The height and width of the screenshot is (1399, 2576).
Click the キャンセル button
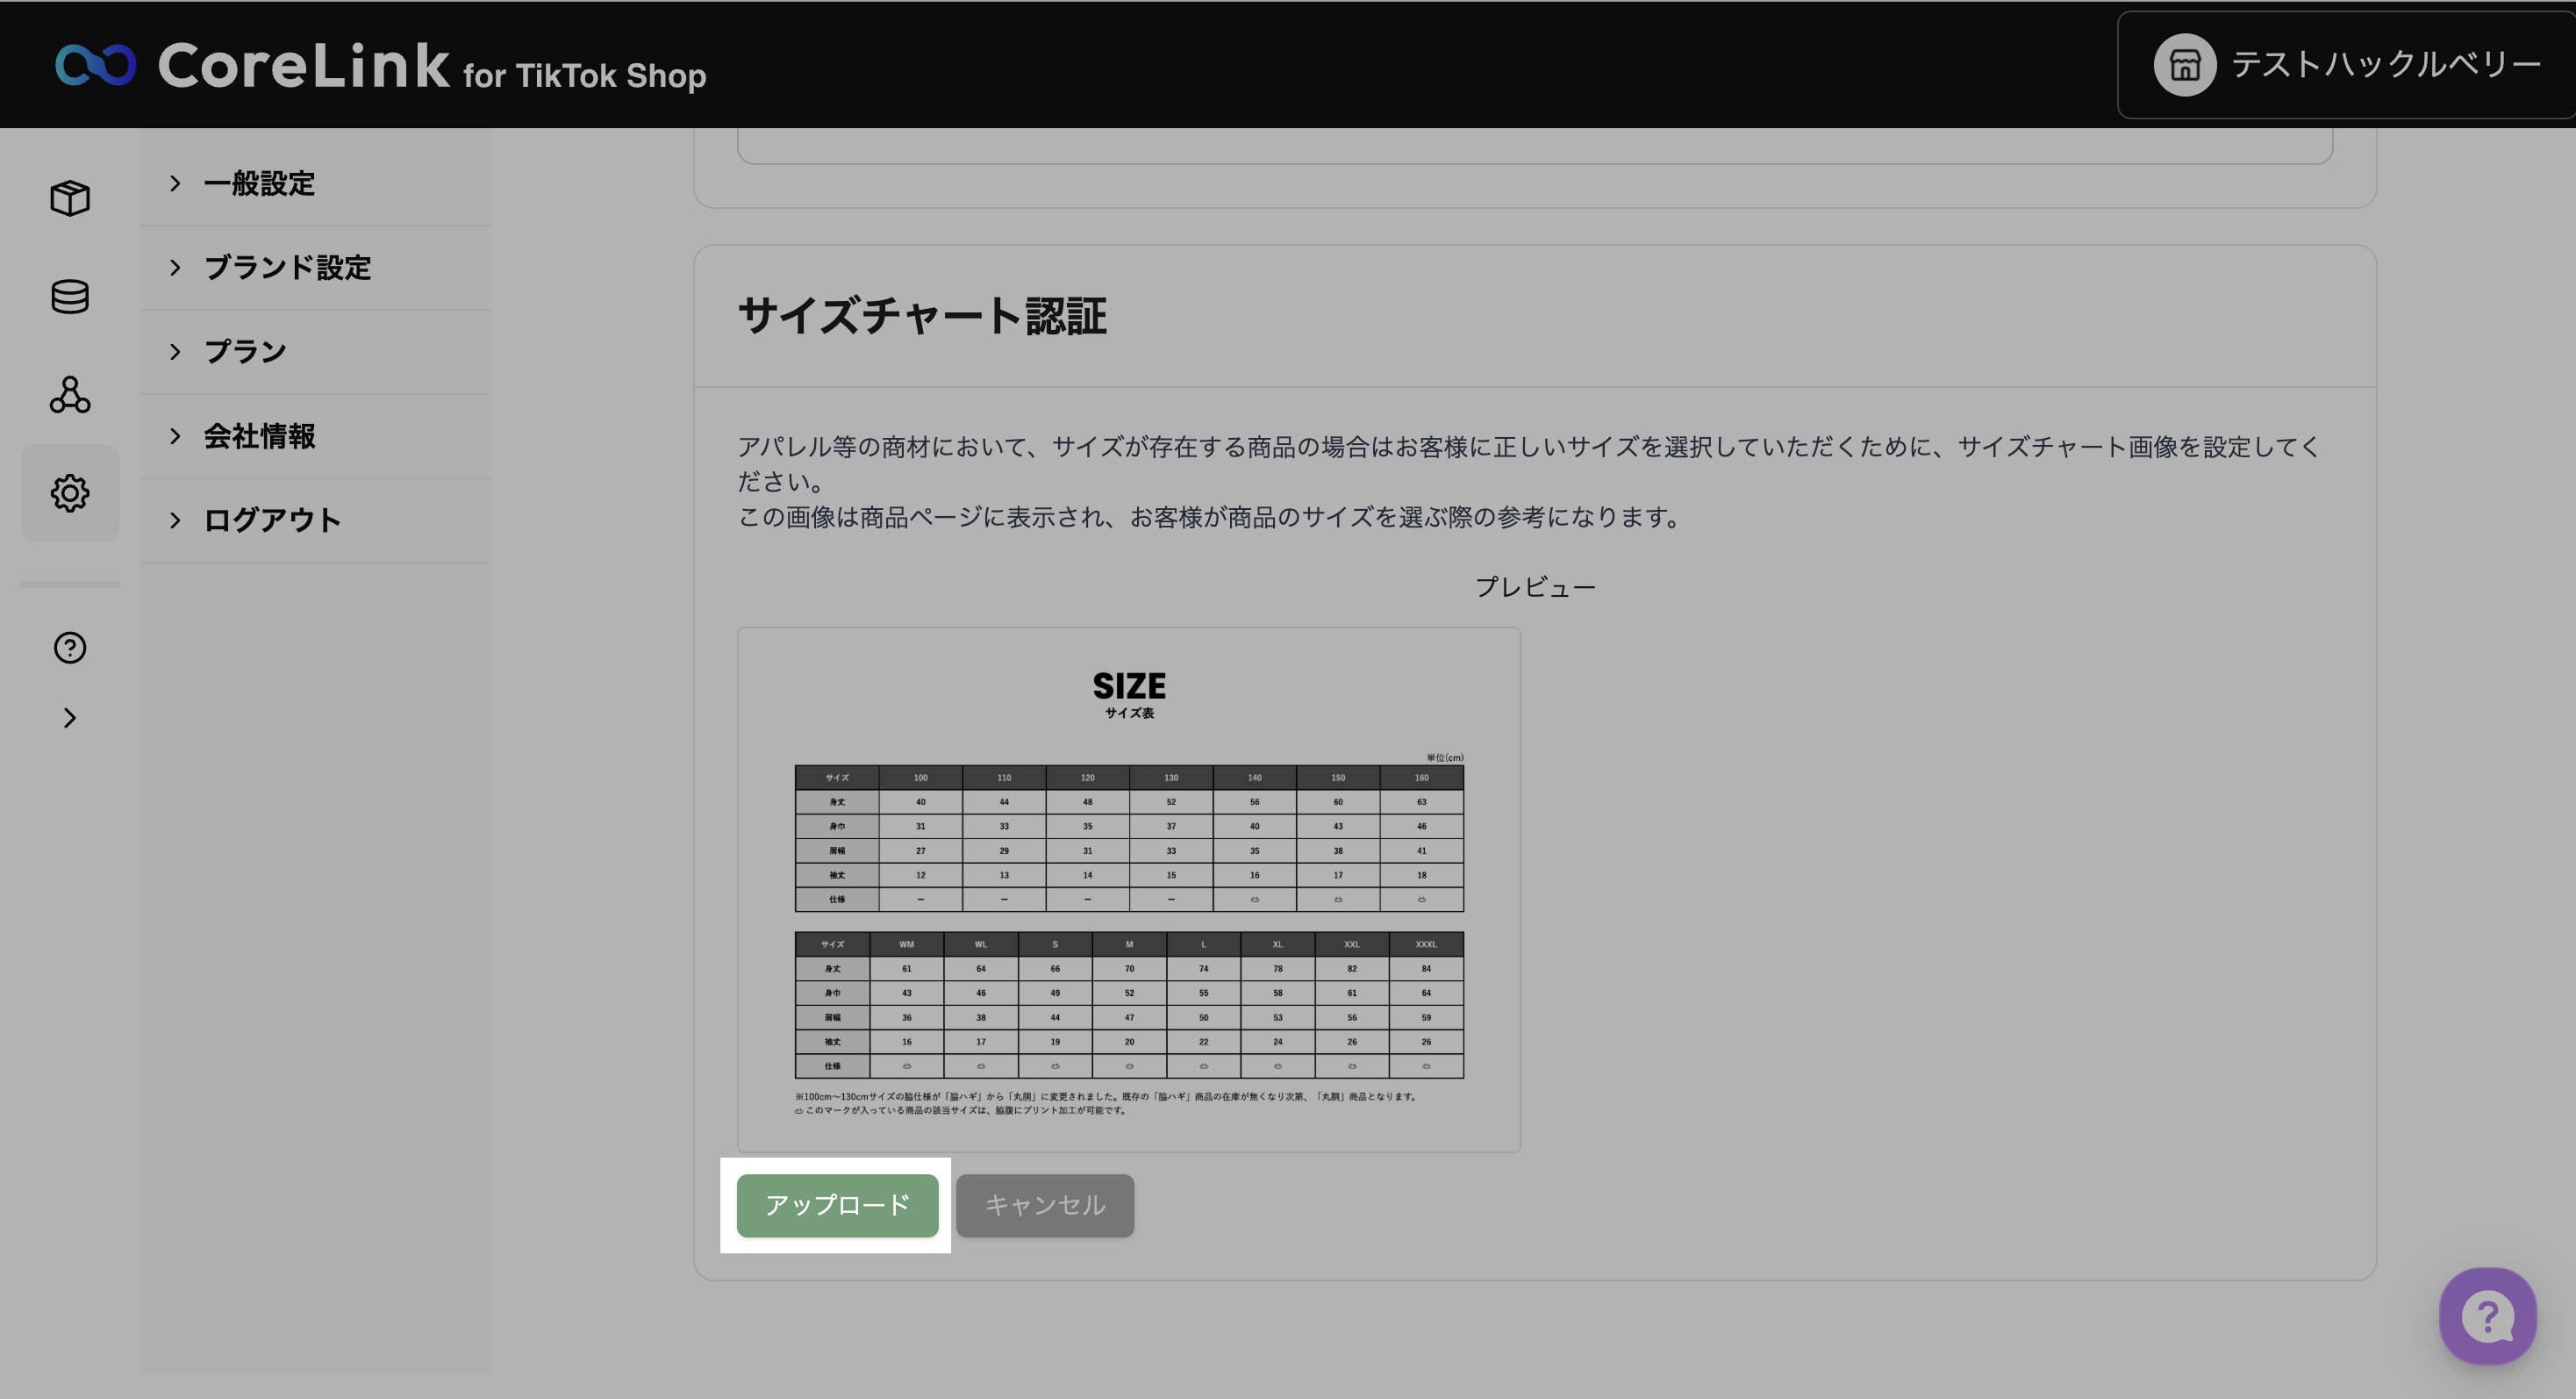coord(1044,1205)
